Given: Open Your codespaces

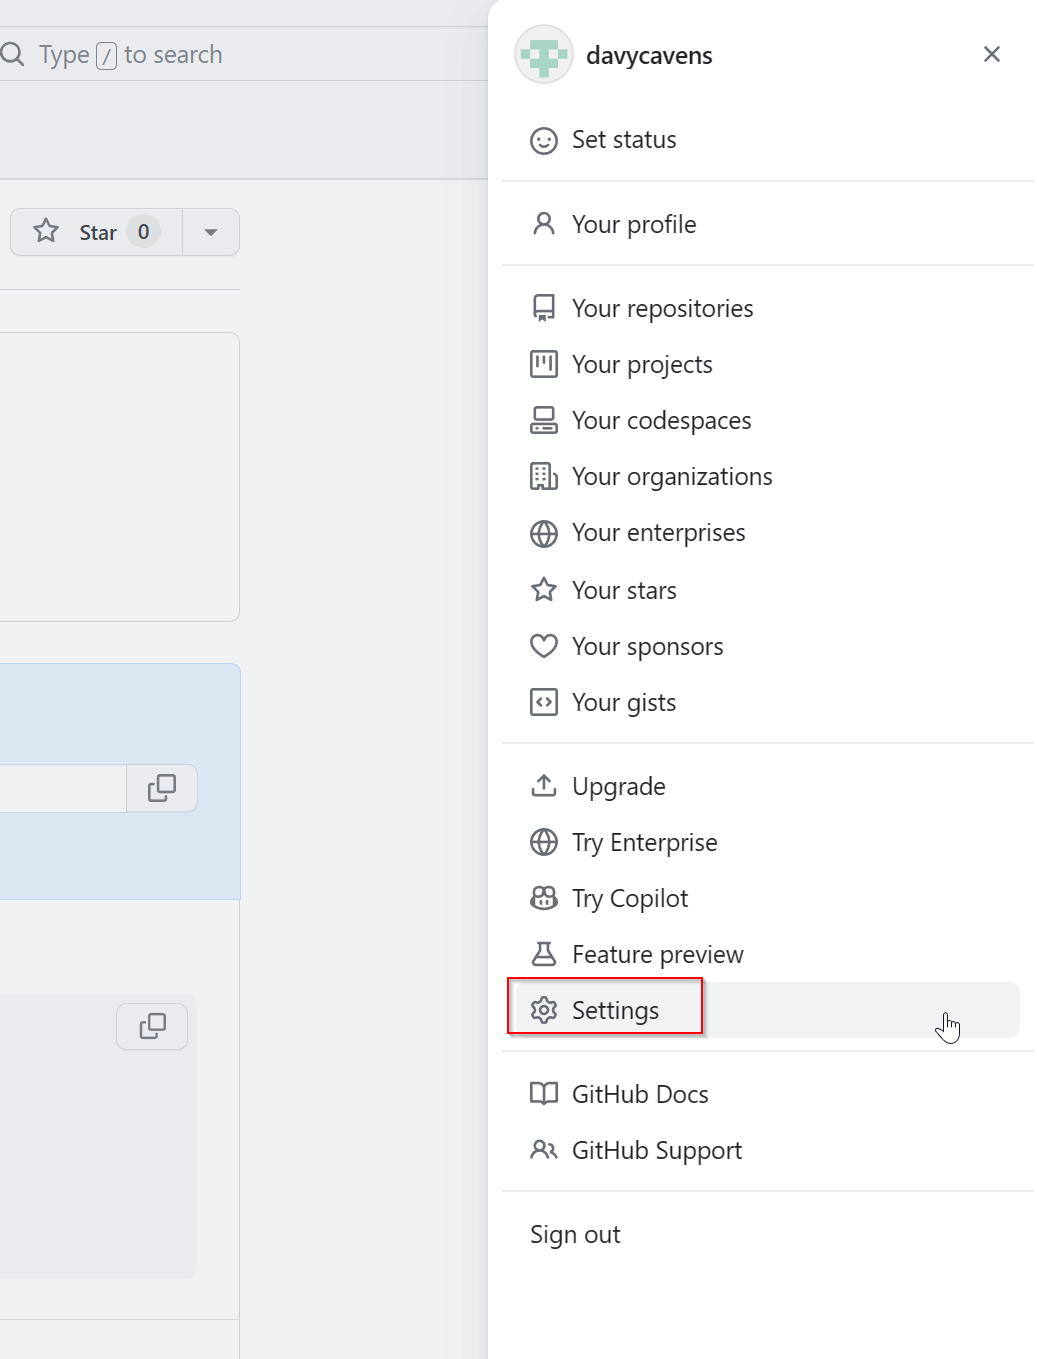Looking at the screenshot, I should (x=767, y=420).
